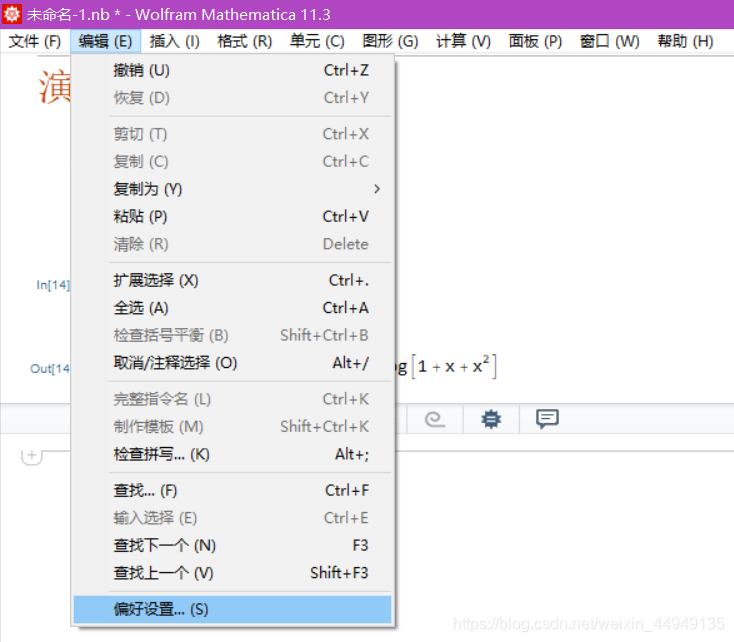Screen dimensions: 734x642
Task: Open the 文件 (F) menu
Action: 35,41
